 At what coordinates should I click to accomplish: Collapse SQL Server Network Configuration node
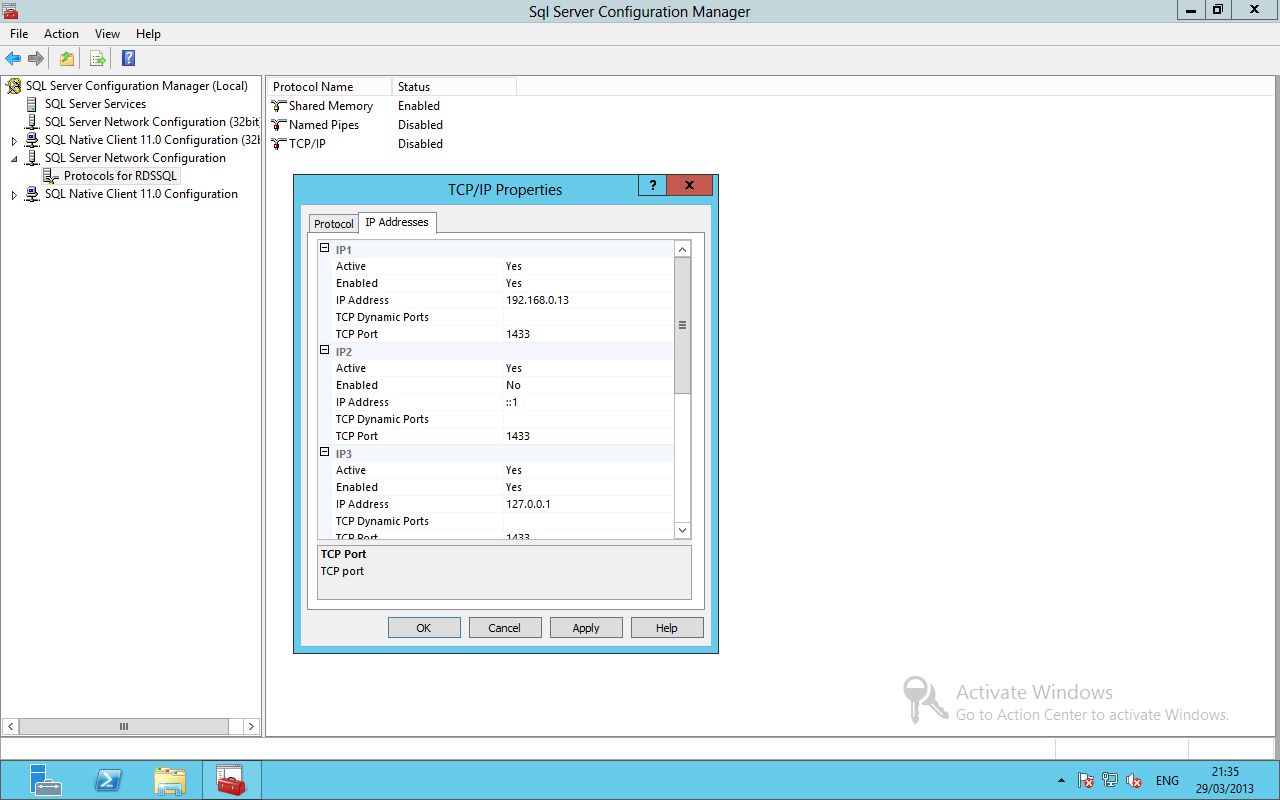pos(14,159)
